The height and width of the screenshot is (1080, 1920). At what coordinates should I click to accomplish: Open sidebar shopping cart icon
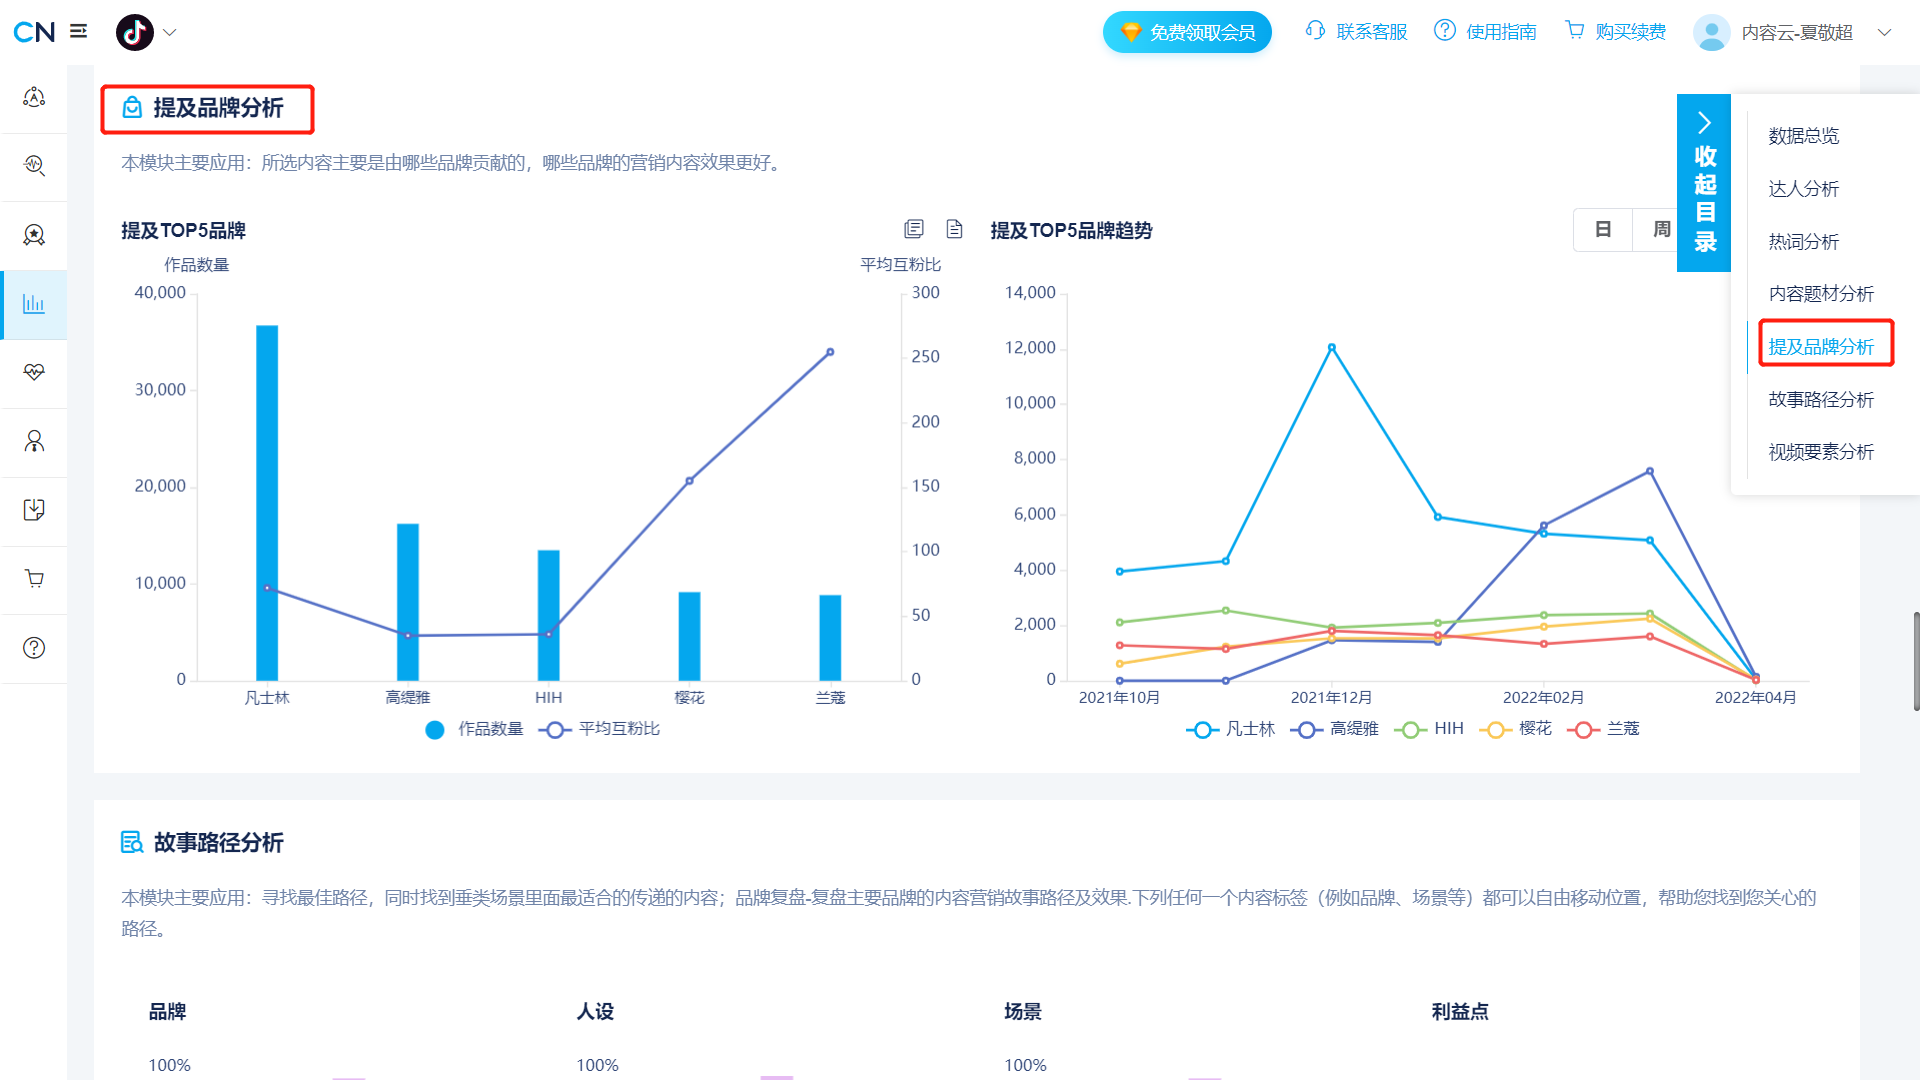coord(34,578)
